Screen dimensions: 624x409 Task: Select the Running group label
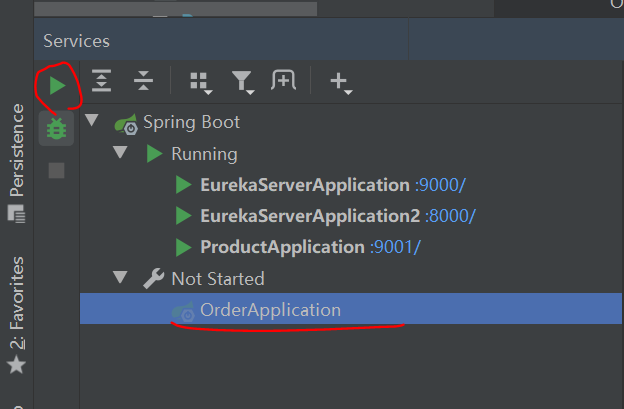click(x=204, y=154)
